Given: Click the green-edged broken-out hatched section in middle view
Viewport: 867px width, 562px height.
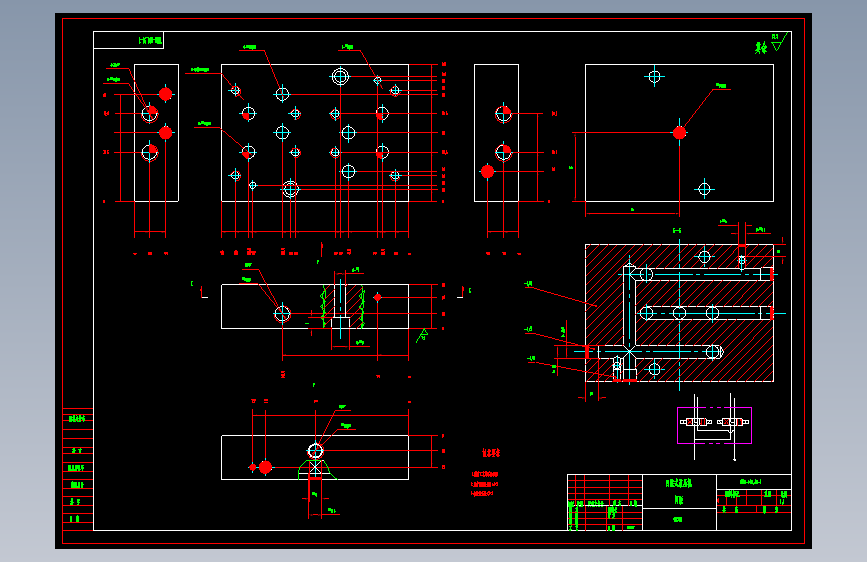Looking at the screenshot, I should pos(343,305).
